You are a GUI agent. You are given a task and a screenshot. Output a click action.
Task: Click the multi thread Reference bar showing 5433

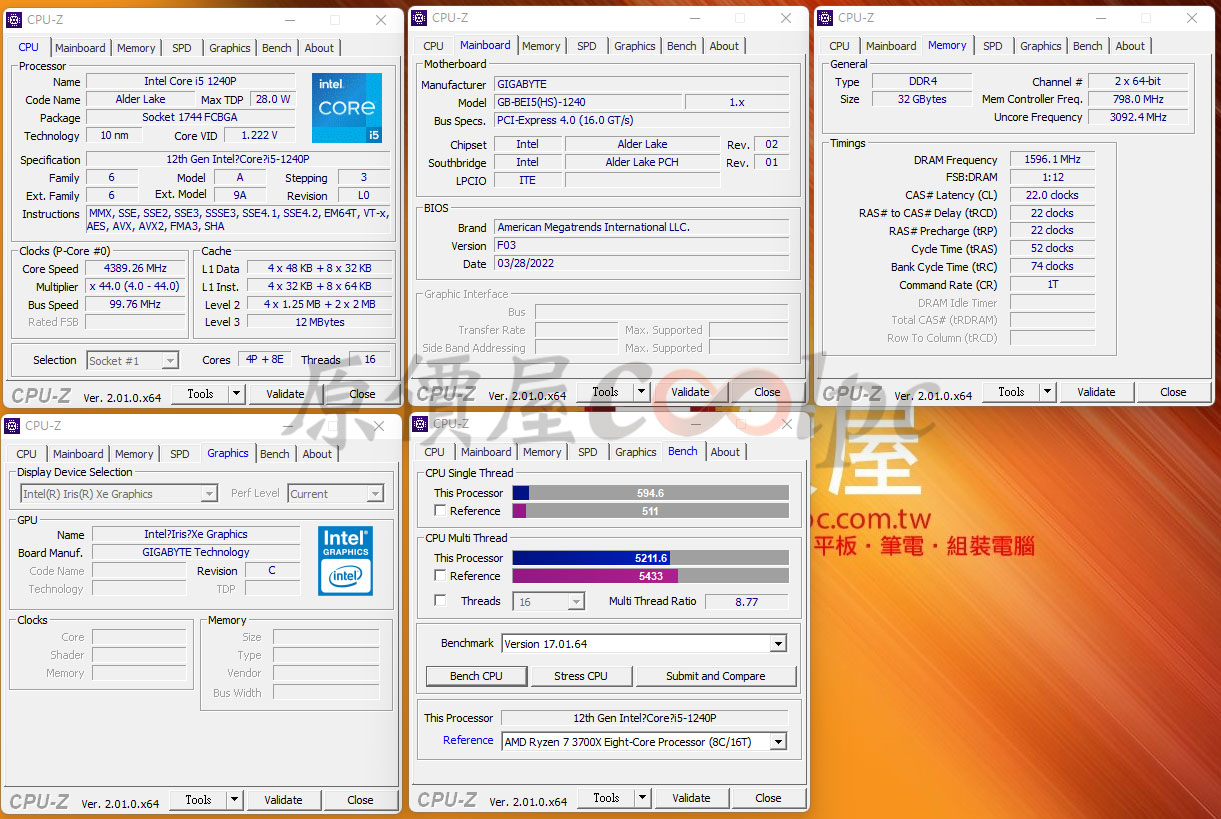point(650,576)
